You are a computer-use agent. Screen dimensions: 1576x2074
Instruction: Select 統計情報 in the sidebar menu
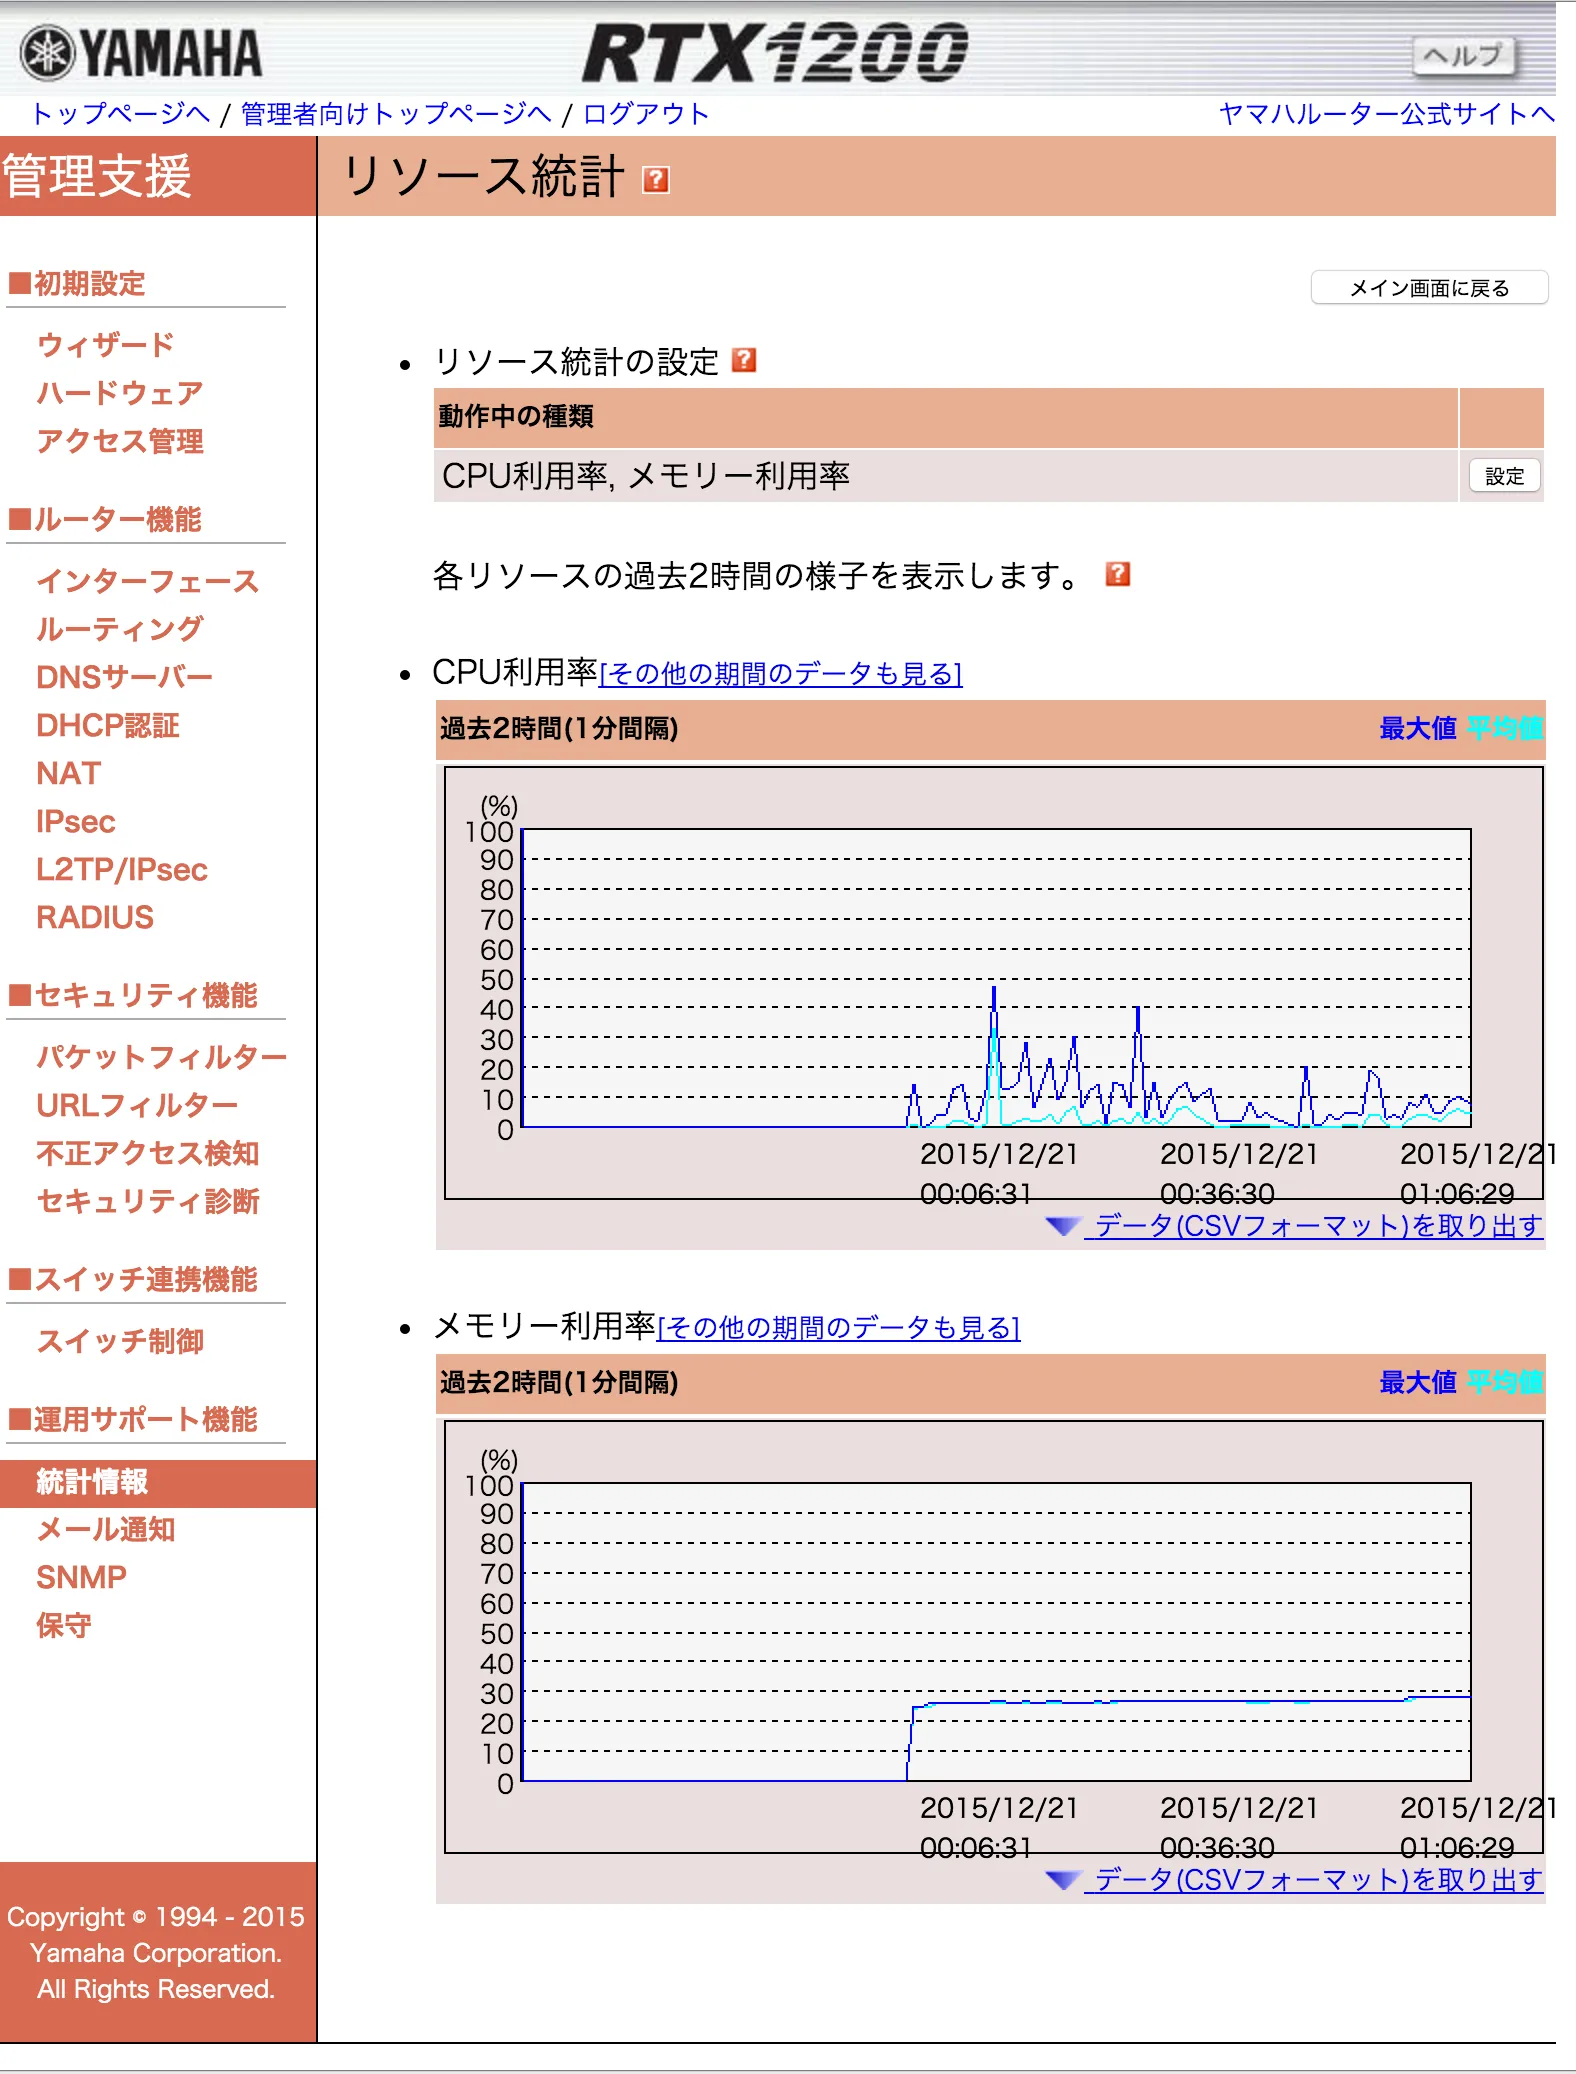pos(92,1482)
